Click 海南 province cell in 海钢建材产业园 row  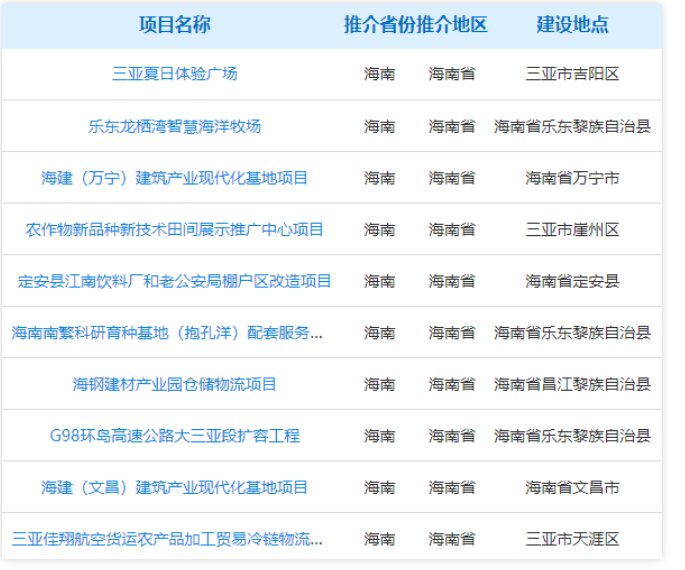click(x=380, y=384)
